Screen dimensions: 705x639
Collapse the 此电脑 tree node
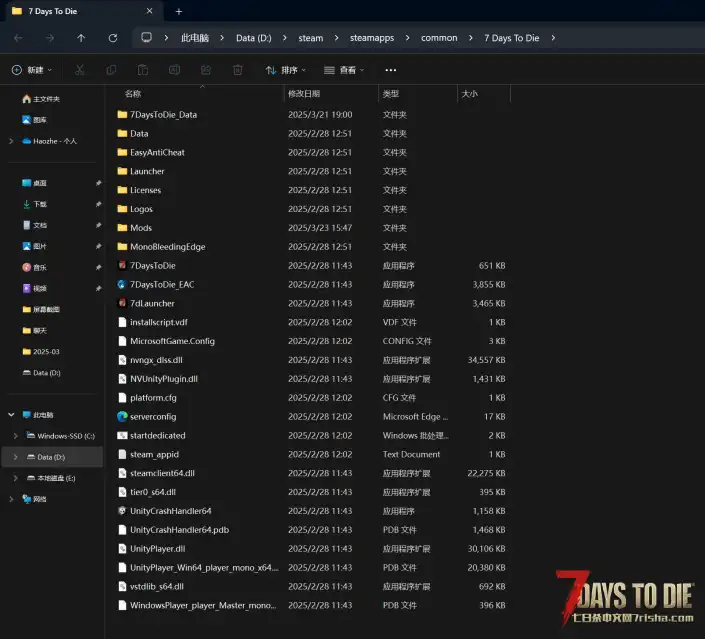point(11,415)
